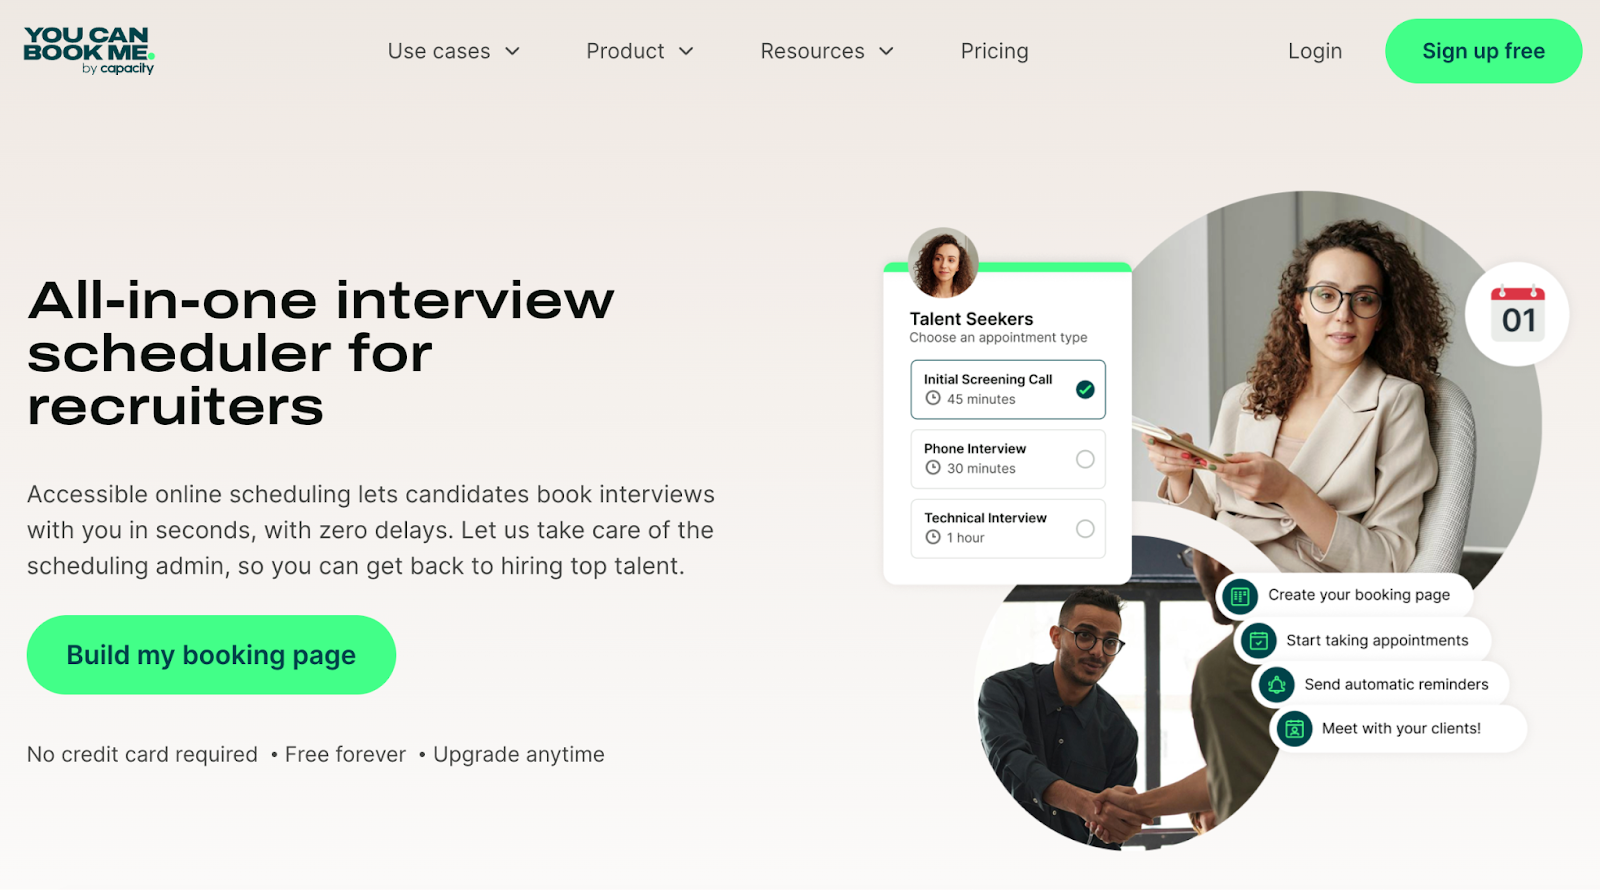Viewport: 1600px width, 890px height.
Task: Click the Send automatic reminders bell icon
Action: (1276, 685)
